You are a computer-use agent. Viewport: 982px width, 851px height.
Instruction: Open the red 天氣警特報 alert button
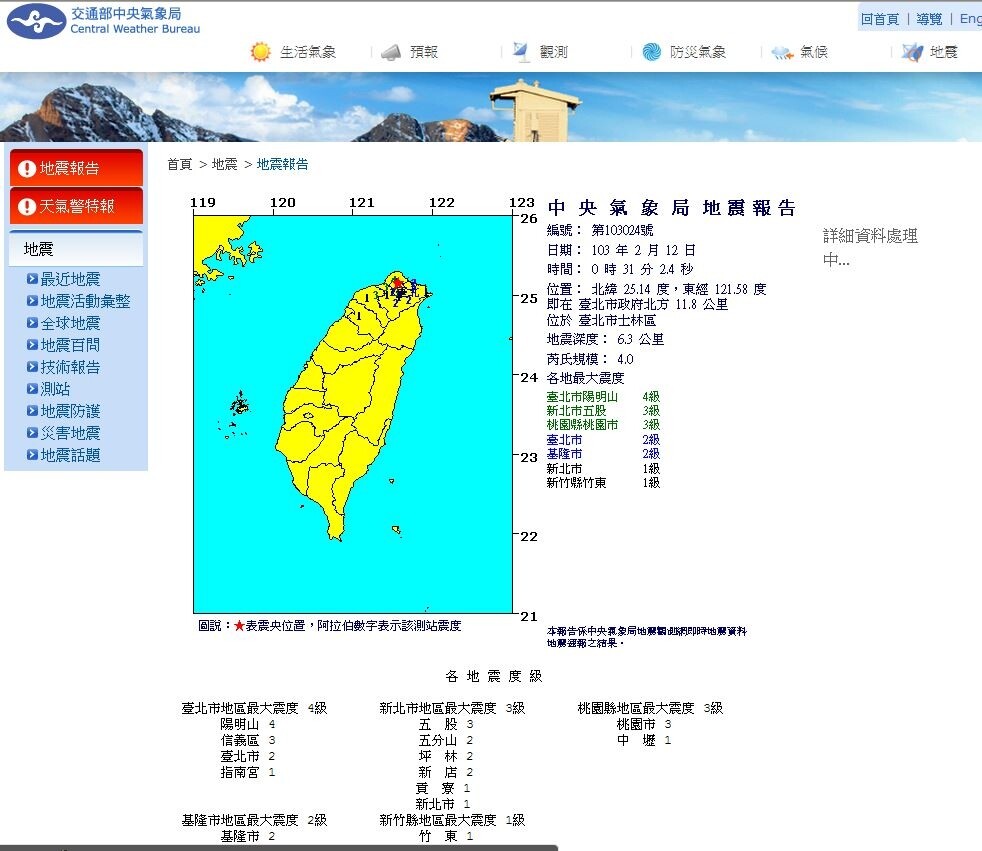[x=76, y=206]
